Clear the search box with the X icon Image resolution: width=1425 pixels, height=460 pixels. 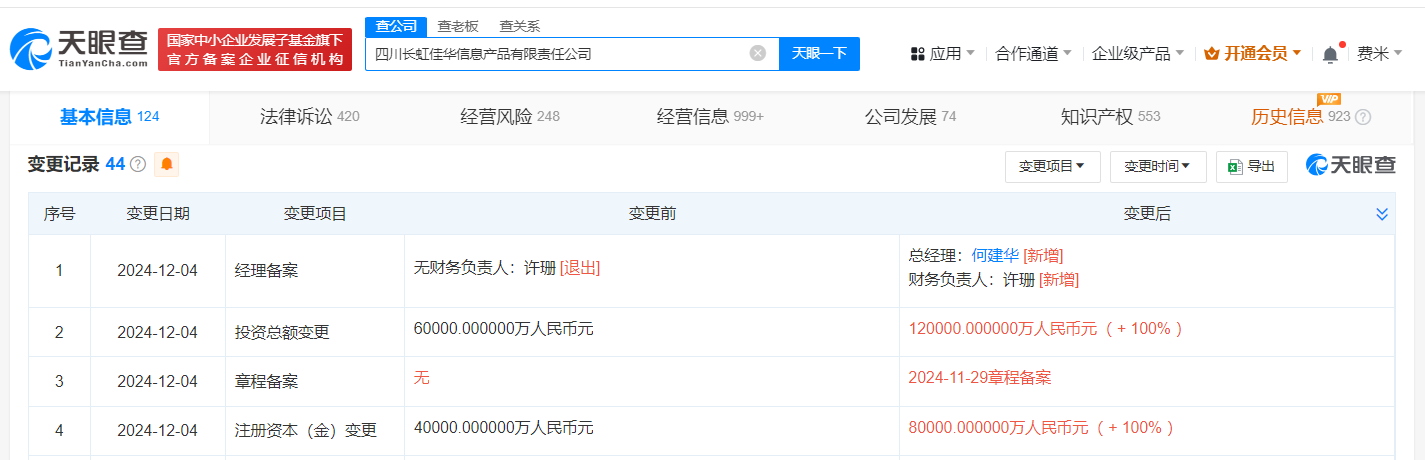tap(758, 54)
